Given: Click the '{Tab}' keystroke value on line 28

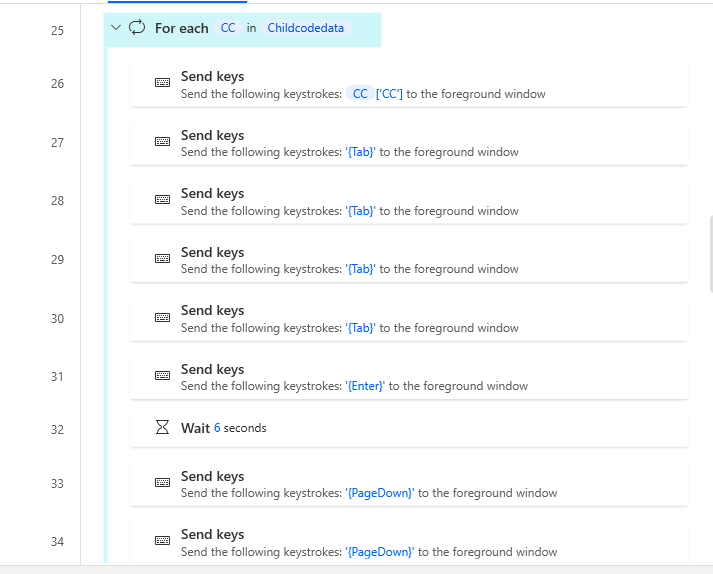Looking at the screenshot, I should (x=360, y=211).
